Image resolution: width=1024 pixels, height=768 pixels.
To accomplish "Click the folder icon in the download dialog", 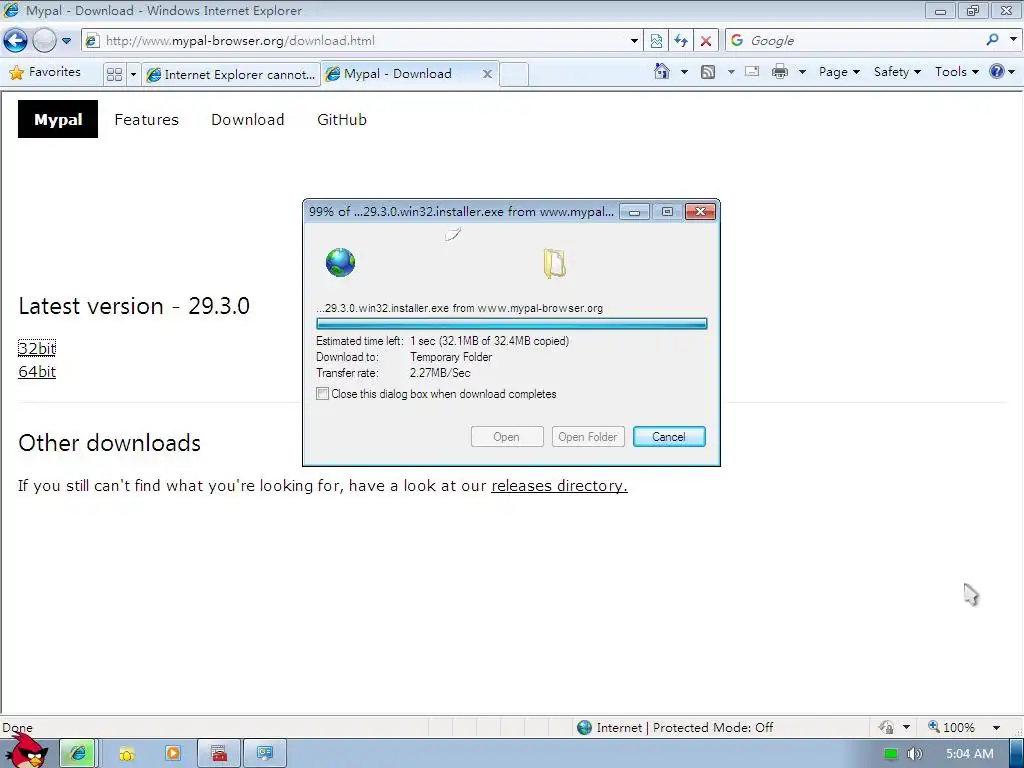I will coord(554,264).
